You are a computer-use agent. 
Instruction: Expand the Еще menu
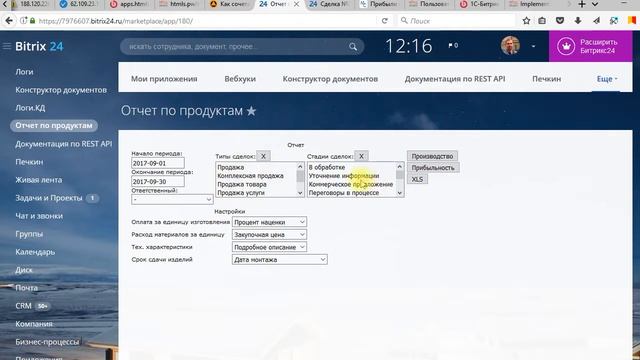(x=607, y=79)
